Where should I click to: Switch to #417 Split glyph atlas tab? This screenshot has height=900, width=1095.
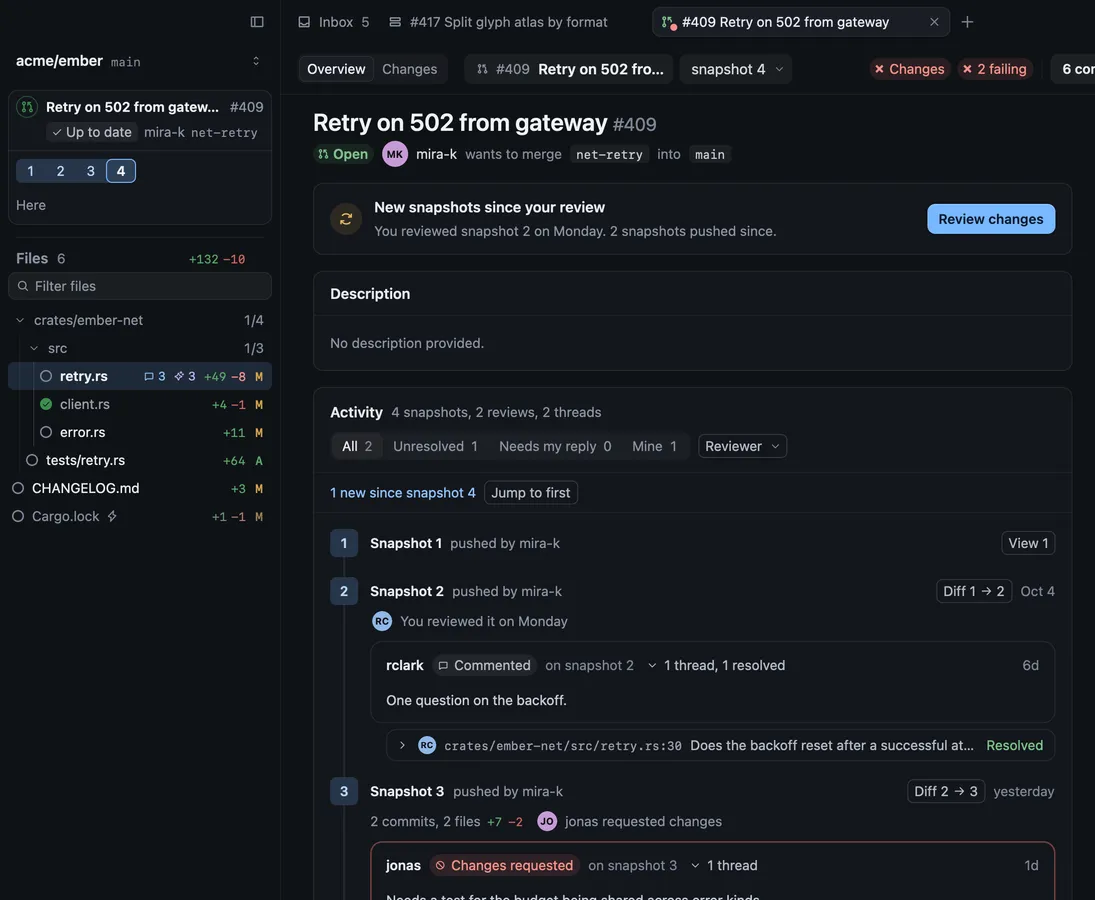pos(498,22)
